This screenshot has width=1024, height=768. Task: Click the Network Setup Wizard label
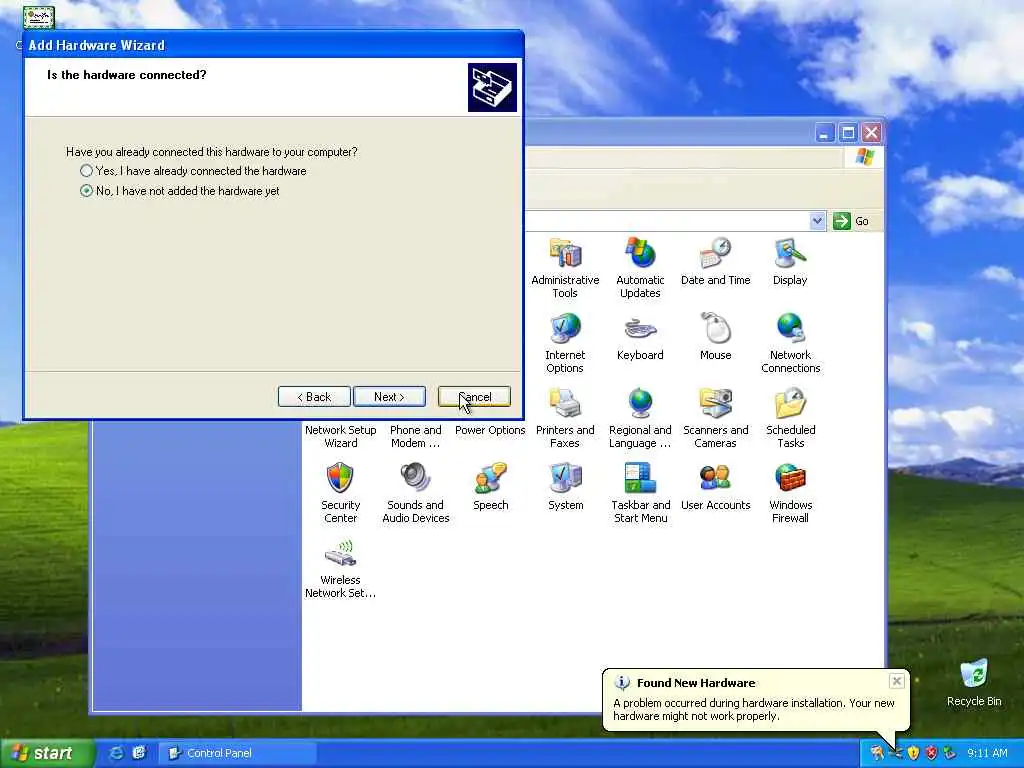340,436
